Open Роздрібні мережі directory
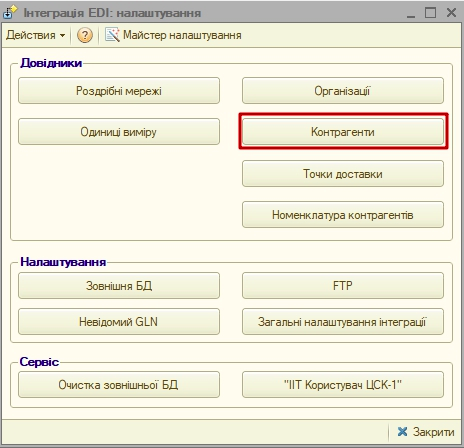464x448 pixels. [x=119, y=91]
